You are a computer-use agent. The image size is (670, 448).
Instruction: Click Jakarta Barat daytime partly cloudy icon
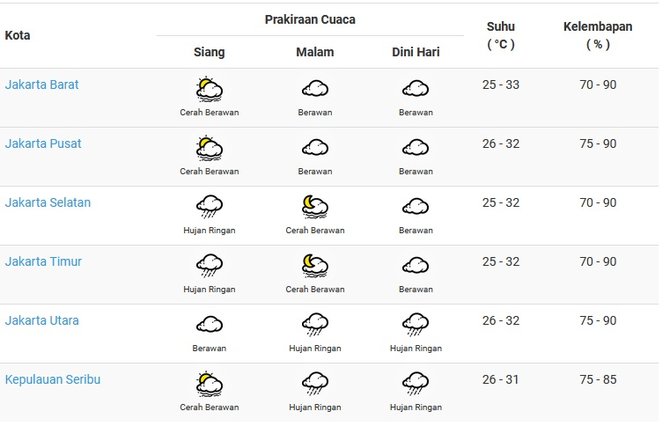209,90
